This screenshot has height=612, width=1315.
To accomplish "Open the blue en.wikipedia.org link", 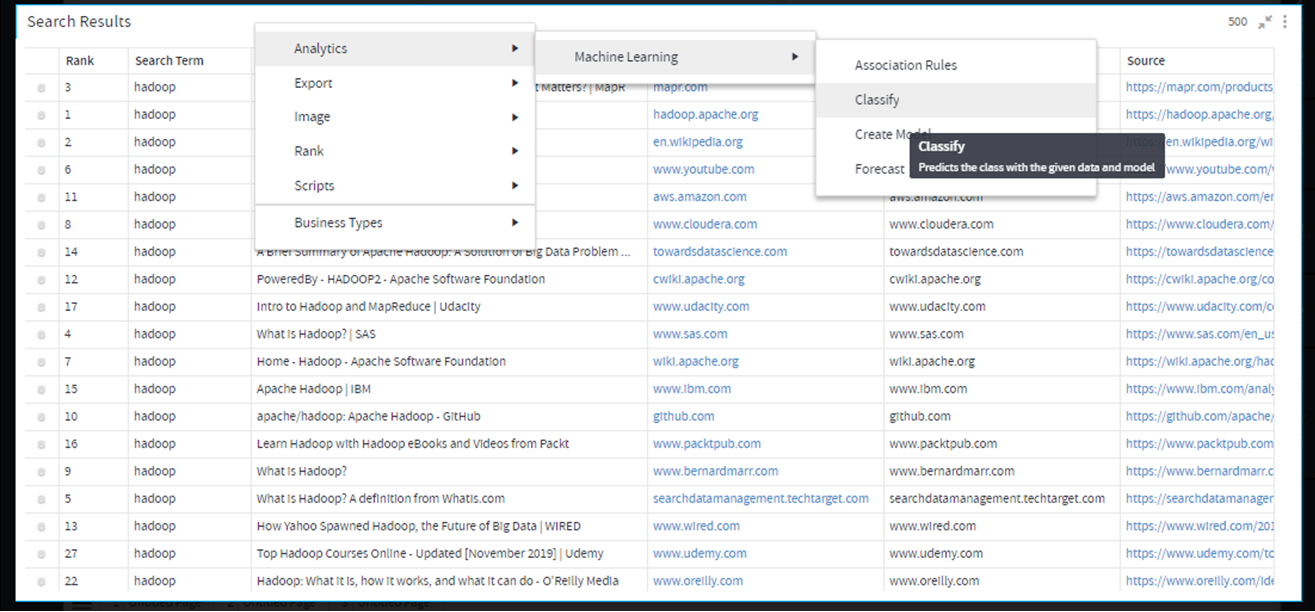I will click(x=698, y=142).
